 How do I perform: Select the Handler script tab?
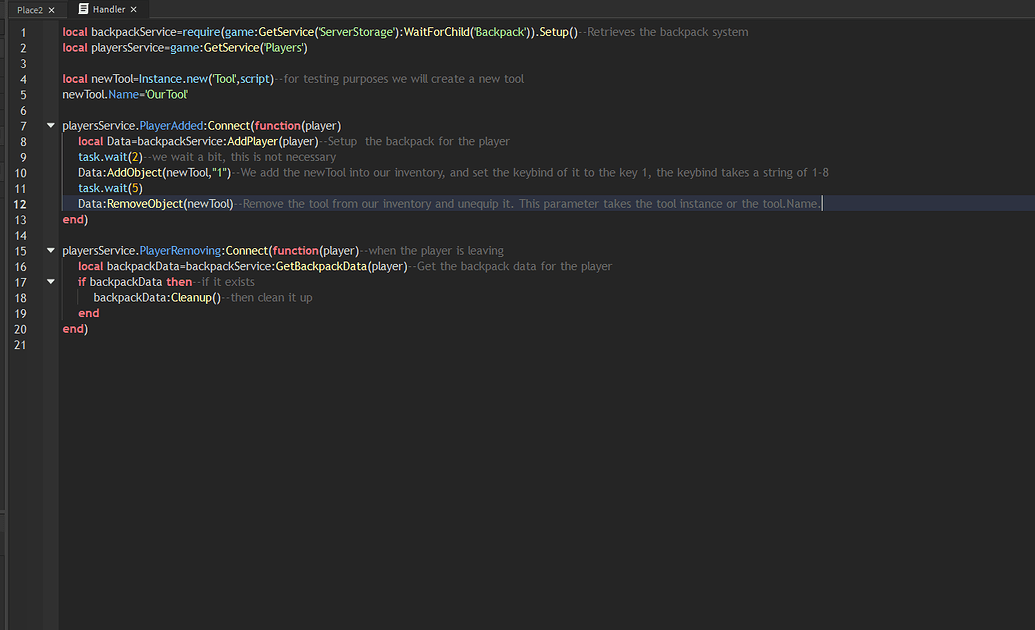click(109, 9)
